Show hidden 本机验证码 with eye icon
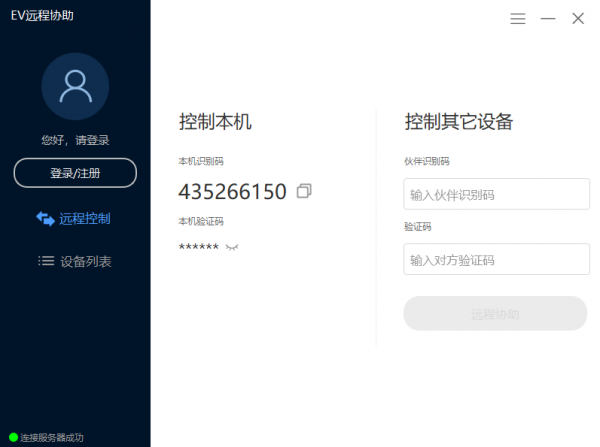 point(232,247)
